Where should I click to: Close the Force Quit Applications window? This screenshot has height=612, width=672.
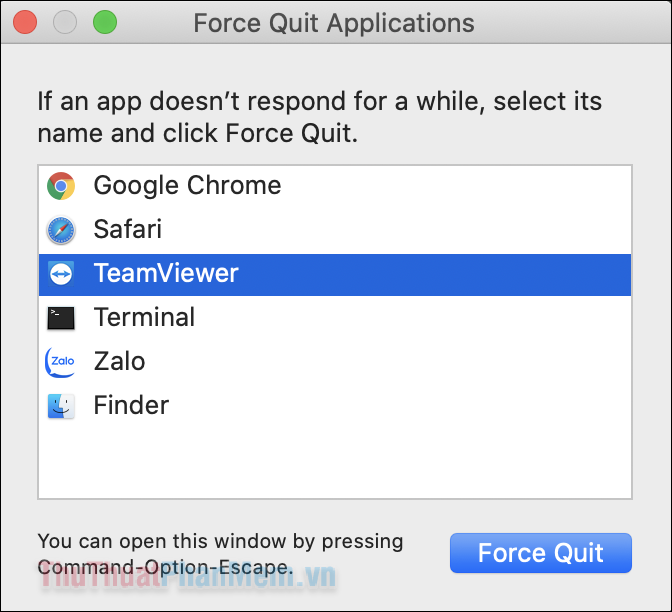pyautogui.click(x=25, y=22)
